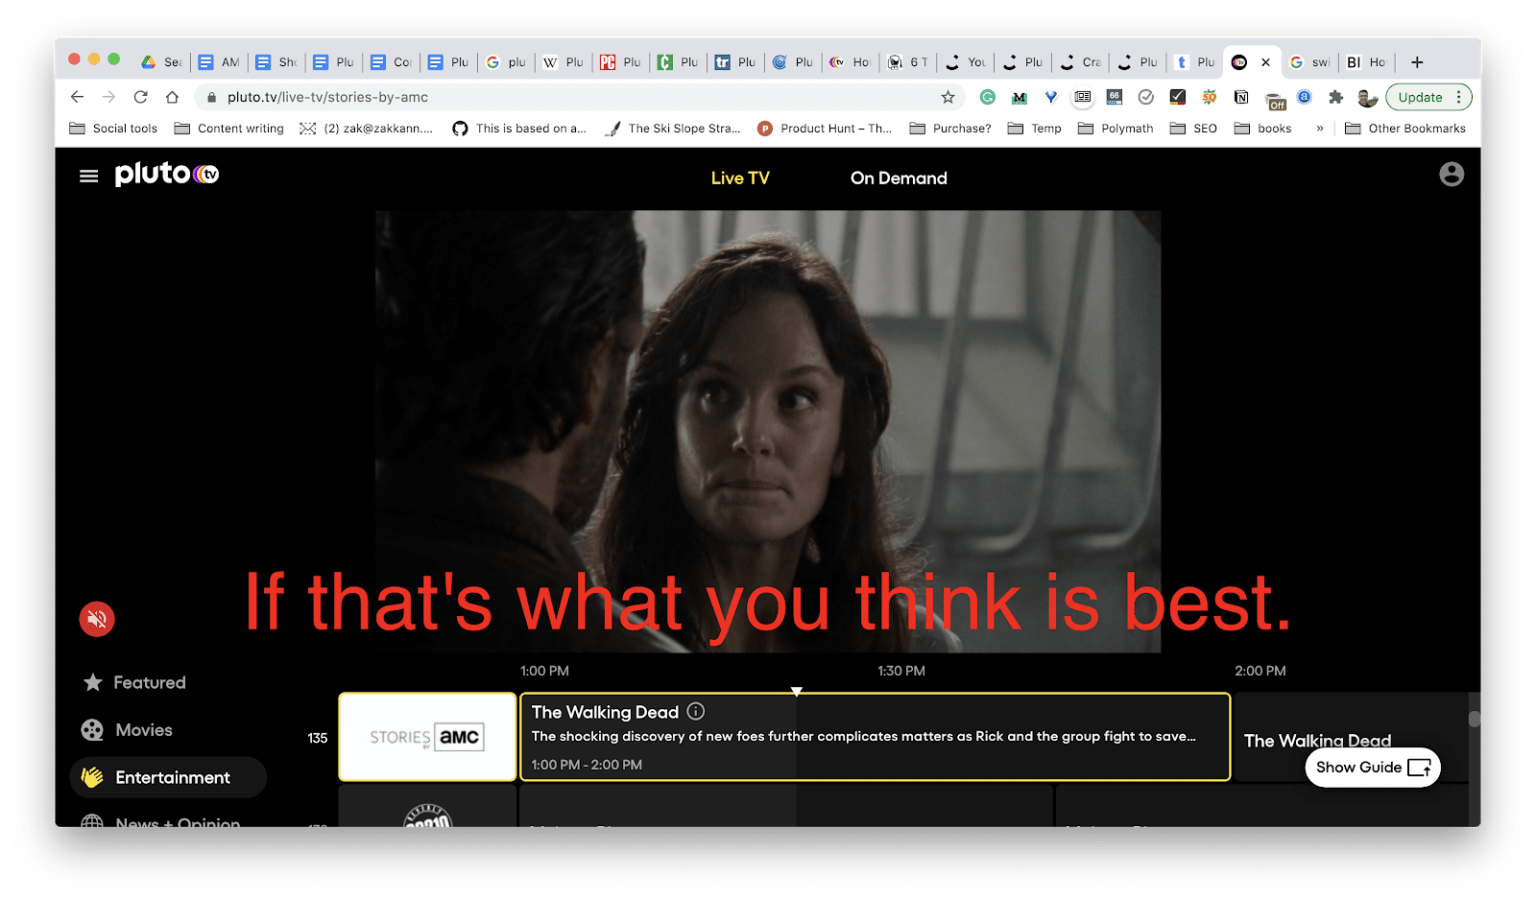This screenshot has width=1536, height=900.
Task: Click the green M extension icon
Action: 1019,97
